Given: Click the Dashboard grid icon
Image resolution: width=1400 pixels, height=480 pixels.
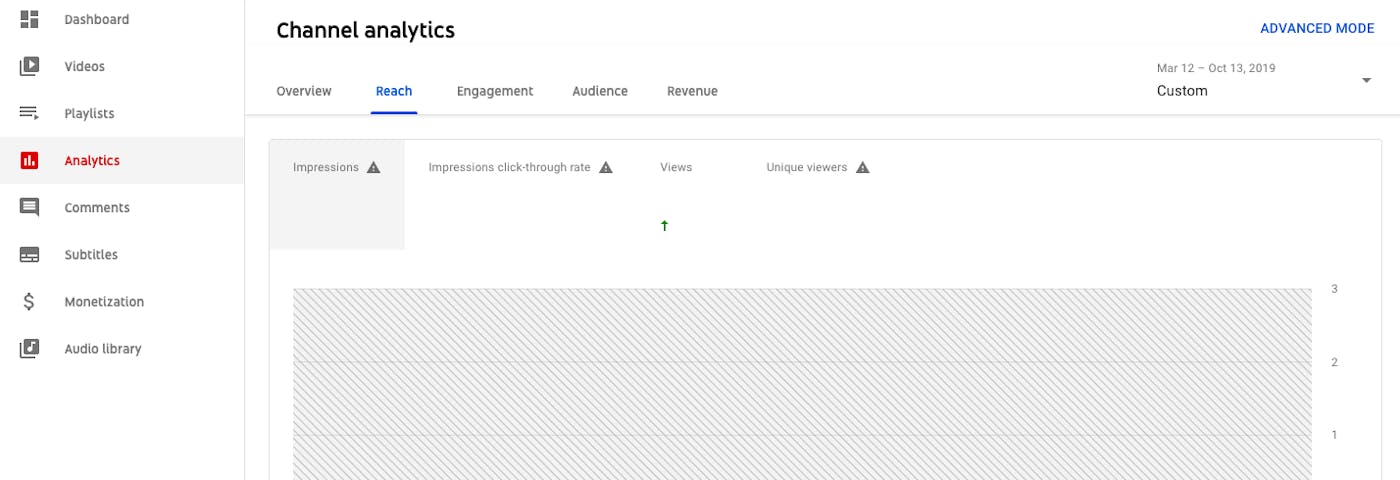Looking at the screenshot, I should (30, 19).
